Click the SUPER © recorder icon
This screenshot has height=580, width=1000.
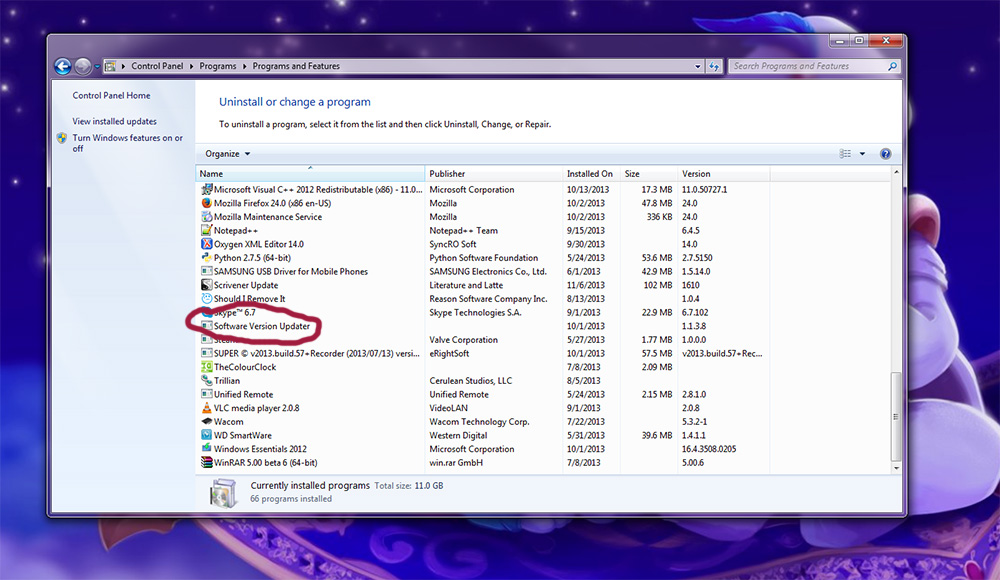[x=207, y=353]
